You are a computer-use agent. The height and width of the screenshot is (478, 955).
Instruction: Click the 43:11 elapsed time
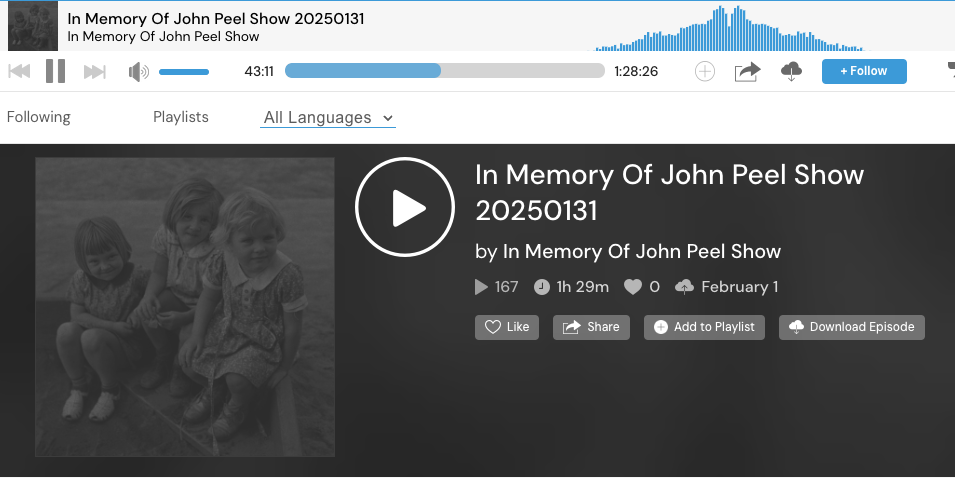pyautogui.click(x=259, y=71)
